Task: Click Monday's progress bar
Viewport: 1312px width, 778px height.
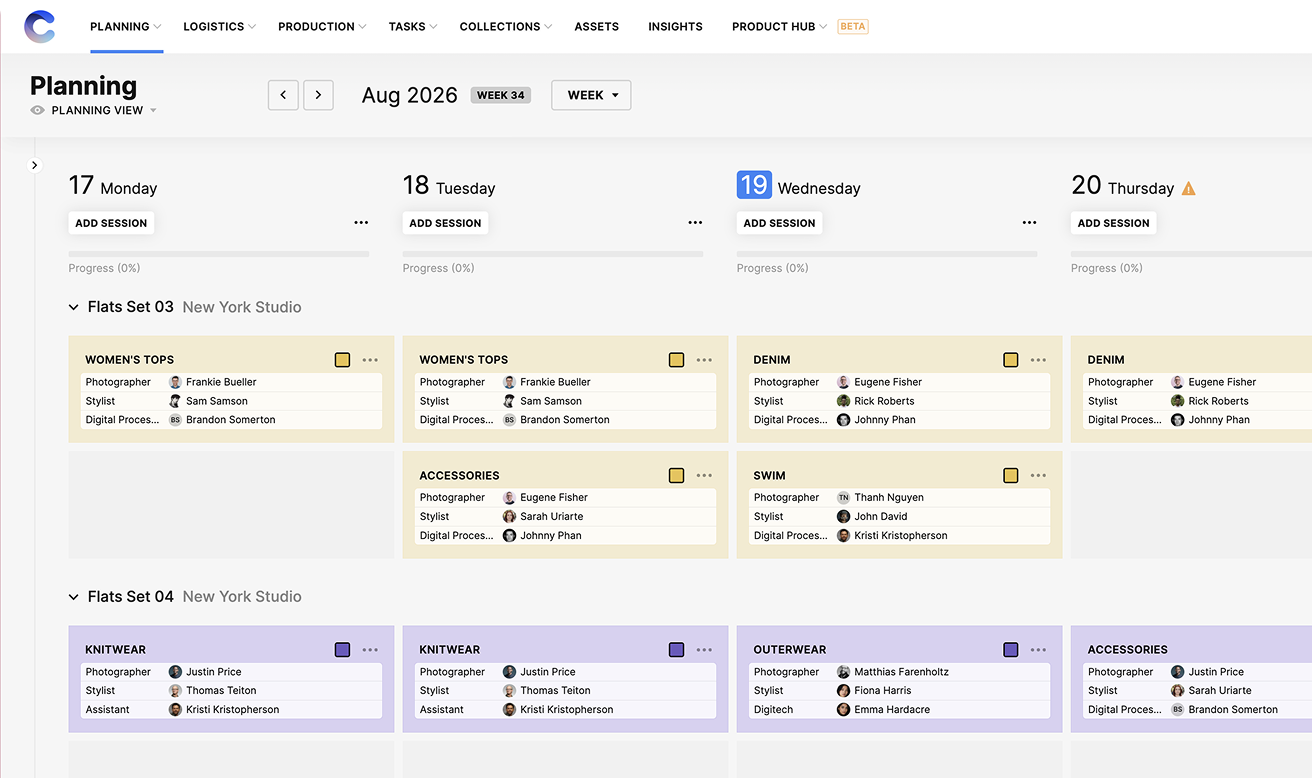Action: pos(219,254)
